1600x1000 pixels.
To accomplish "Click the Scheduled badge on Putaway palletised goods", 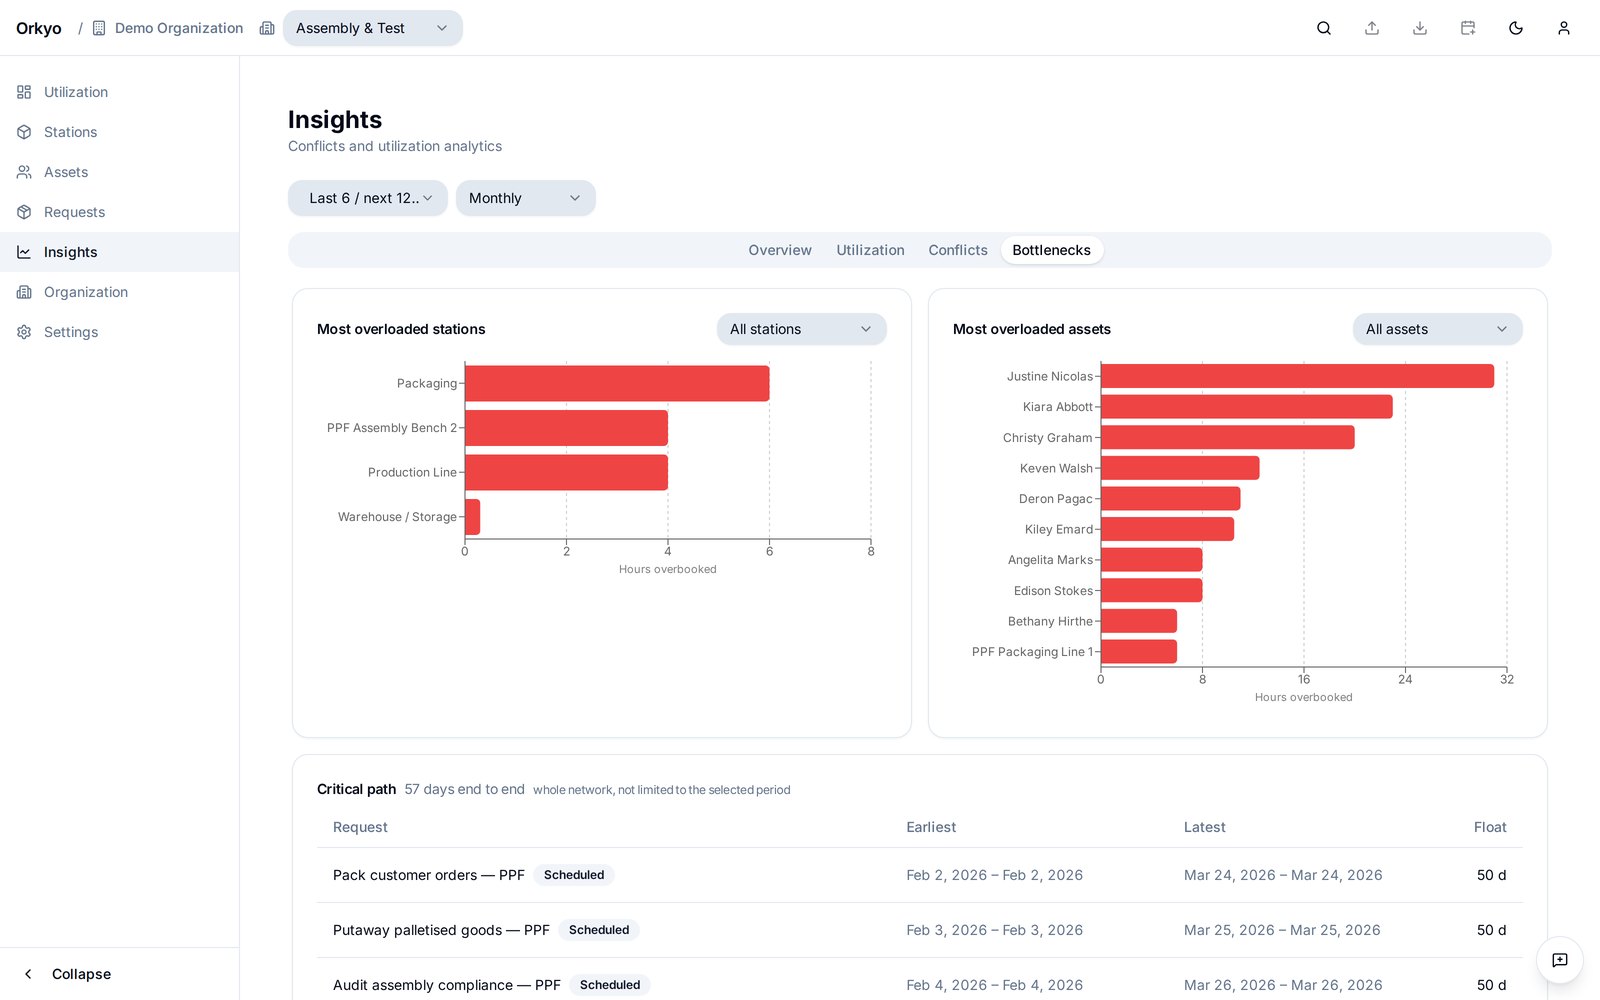I will point(599,930).
